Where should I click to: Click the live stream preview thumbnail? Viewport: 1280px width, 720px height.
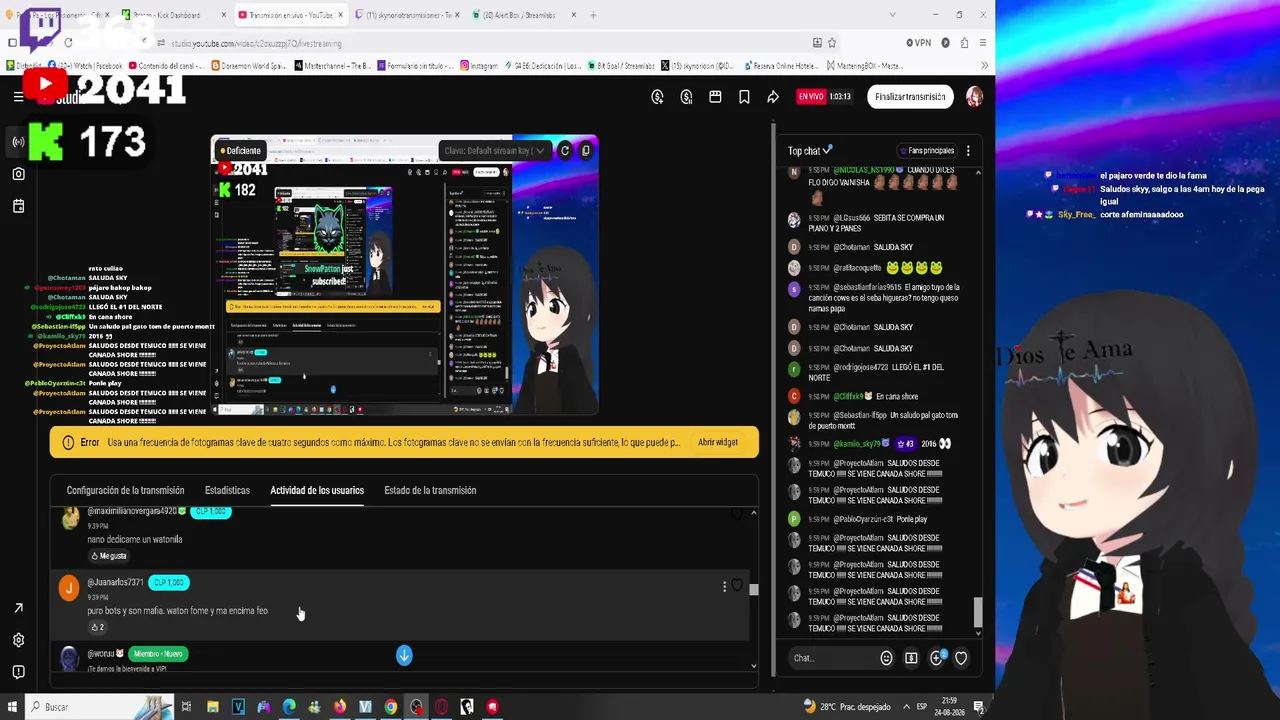pos(404,275)
